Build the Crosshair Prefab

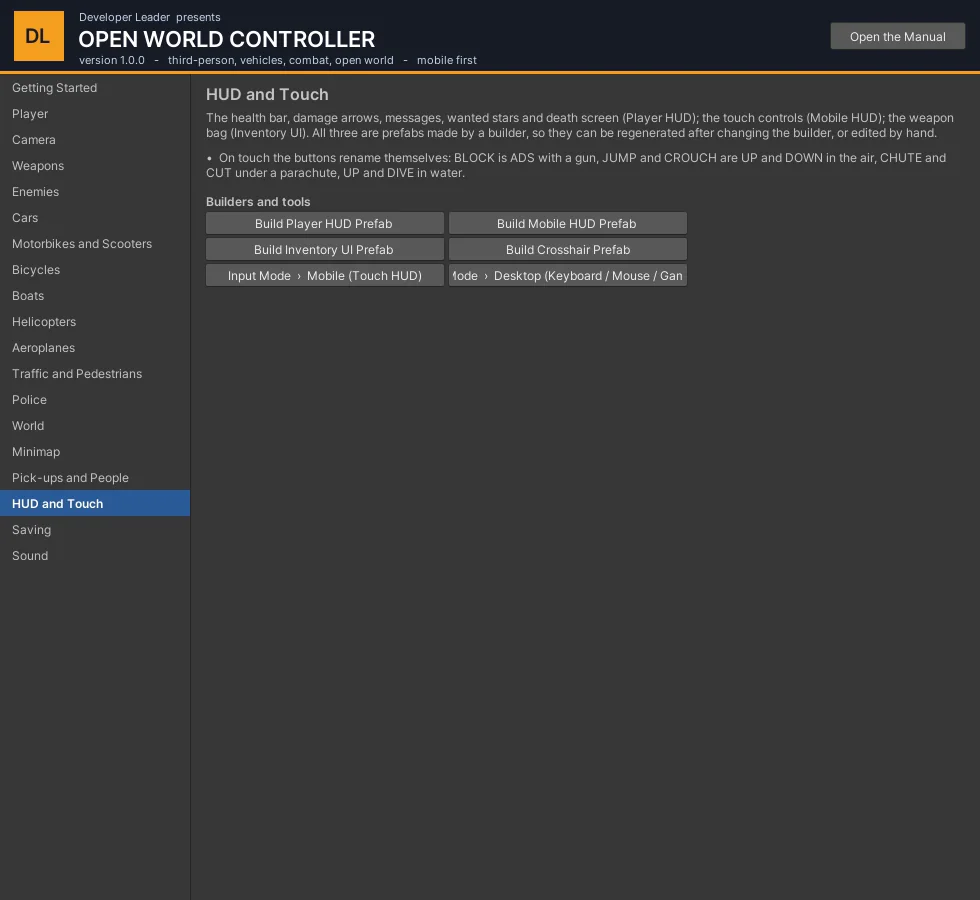[568, 249]
